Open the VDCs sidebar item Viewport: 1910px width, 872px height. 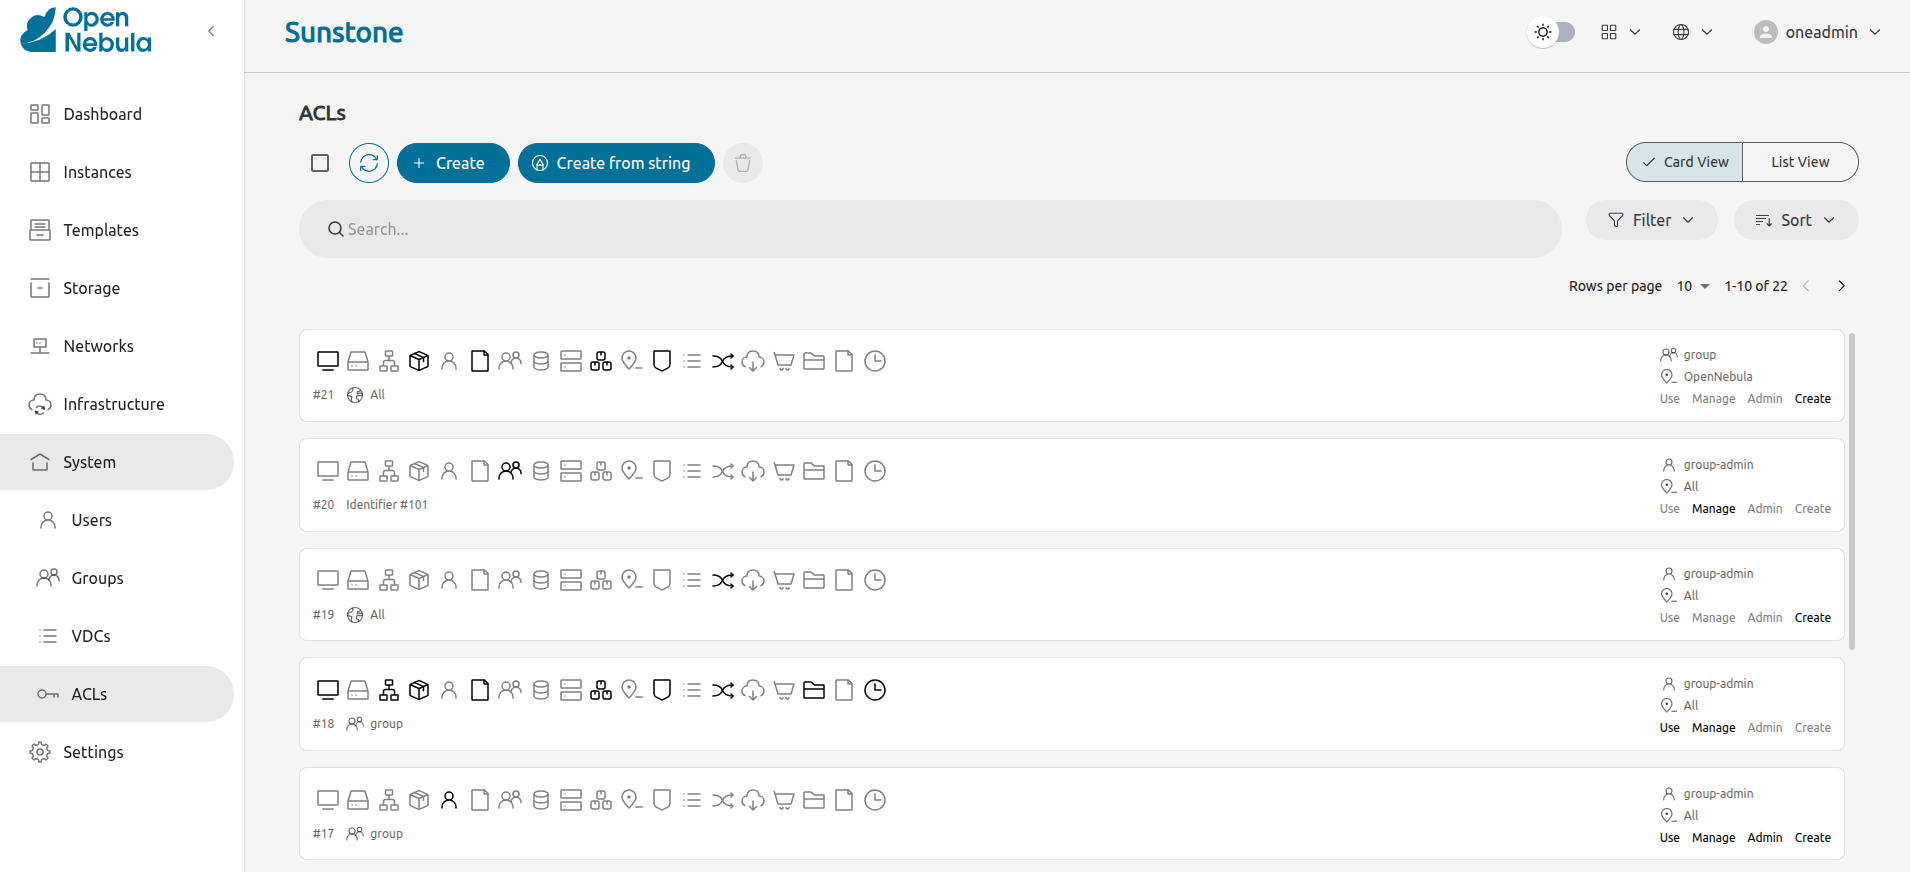(x=91, y=636)
